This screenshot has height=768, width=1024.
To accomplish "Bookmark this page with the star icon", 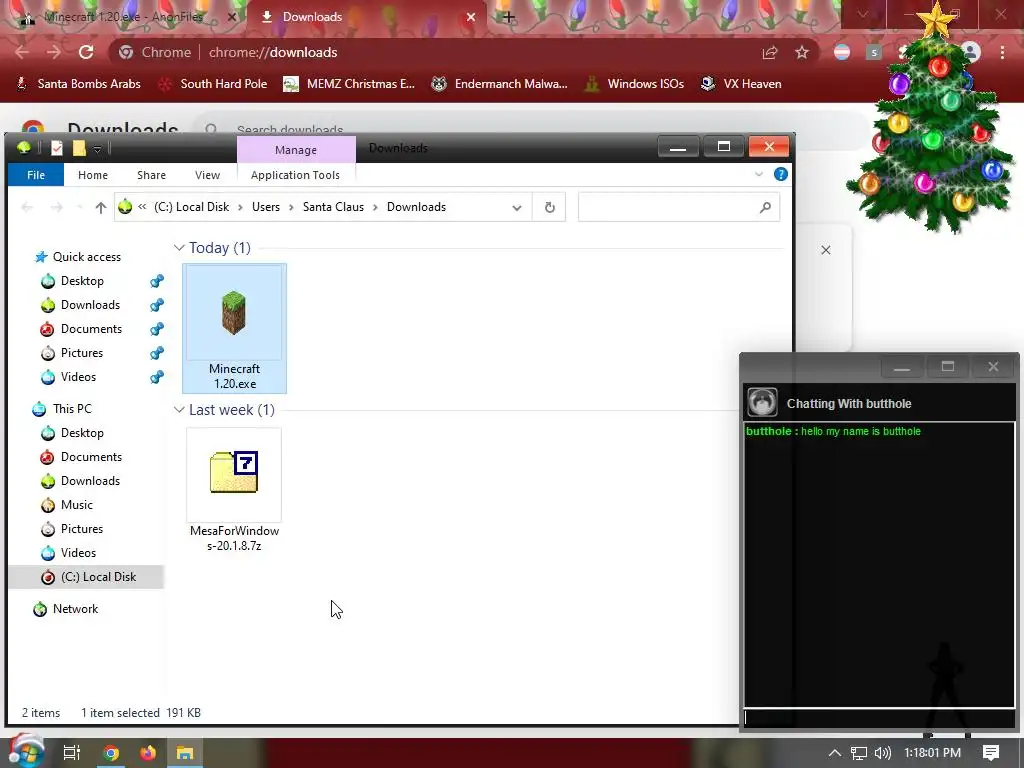I will click(x=802, y=52).
